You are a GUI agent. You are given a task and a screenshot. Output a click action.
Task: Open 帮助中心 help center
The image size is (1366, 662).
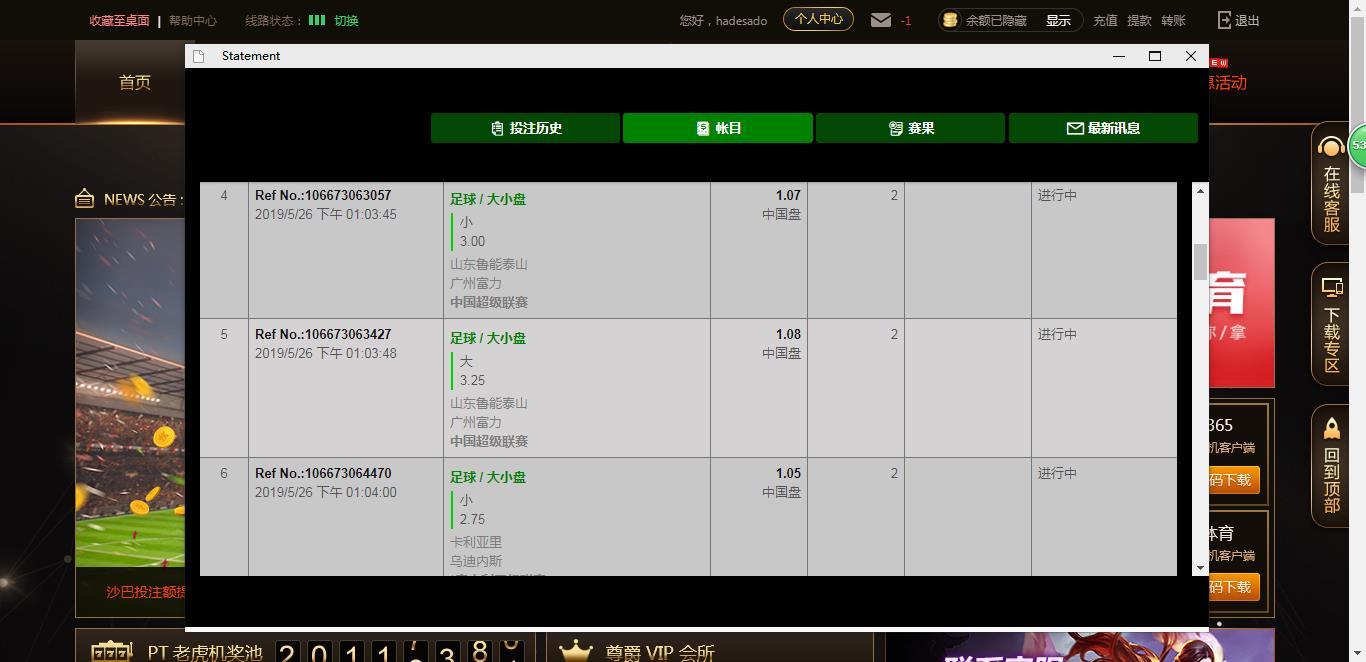192,20
